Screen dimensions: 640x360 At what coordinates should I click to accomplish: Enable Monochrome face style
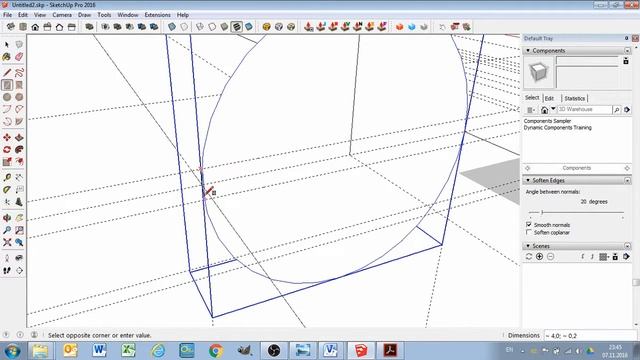(x=248, y=27)
